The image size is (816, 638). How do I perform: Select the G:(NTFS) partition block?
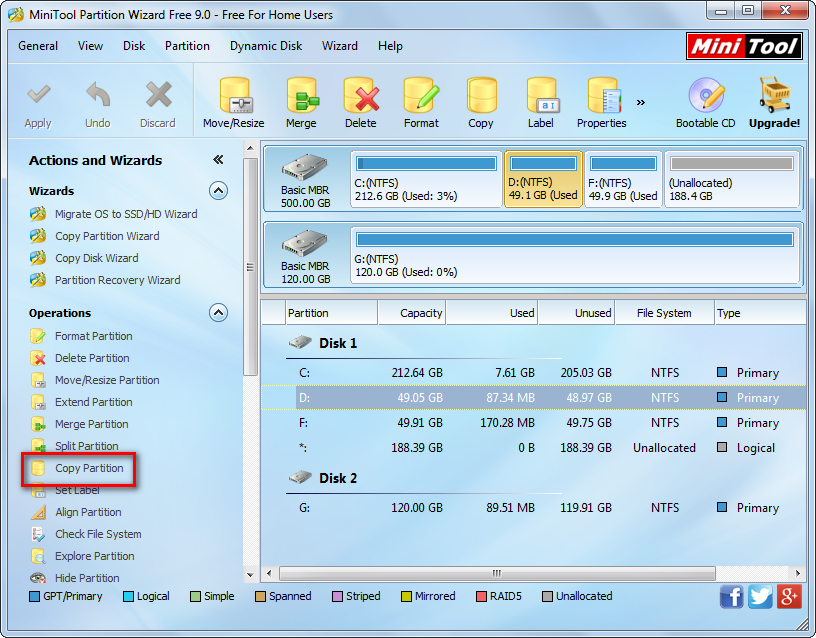click(x=575, y=256)
